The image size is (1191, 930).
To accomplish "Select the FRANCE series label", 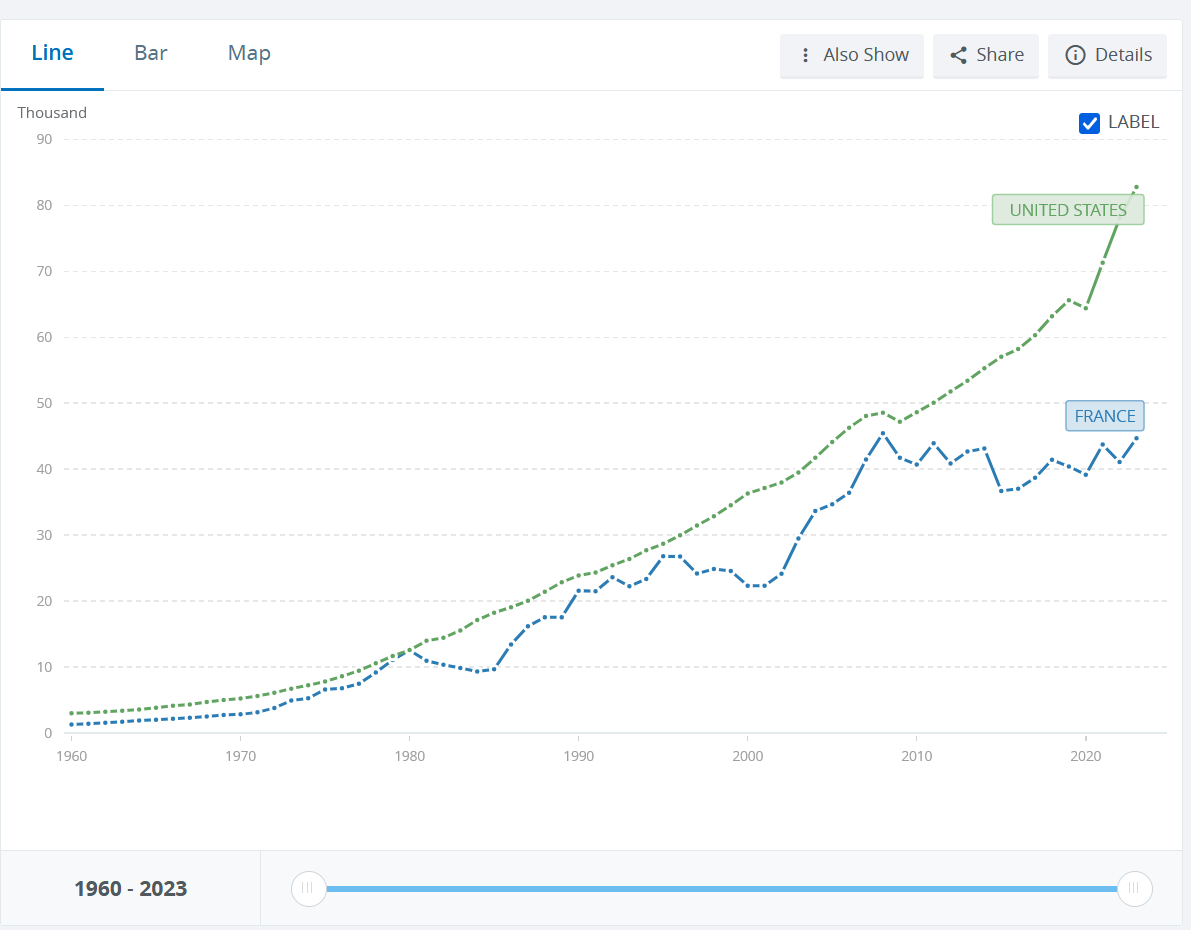I will click(x=1104, y=416).
